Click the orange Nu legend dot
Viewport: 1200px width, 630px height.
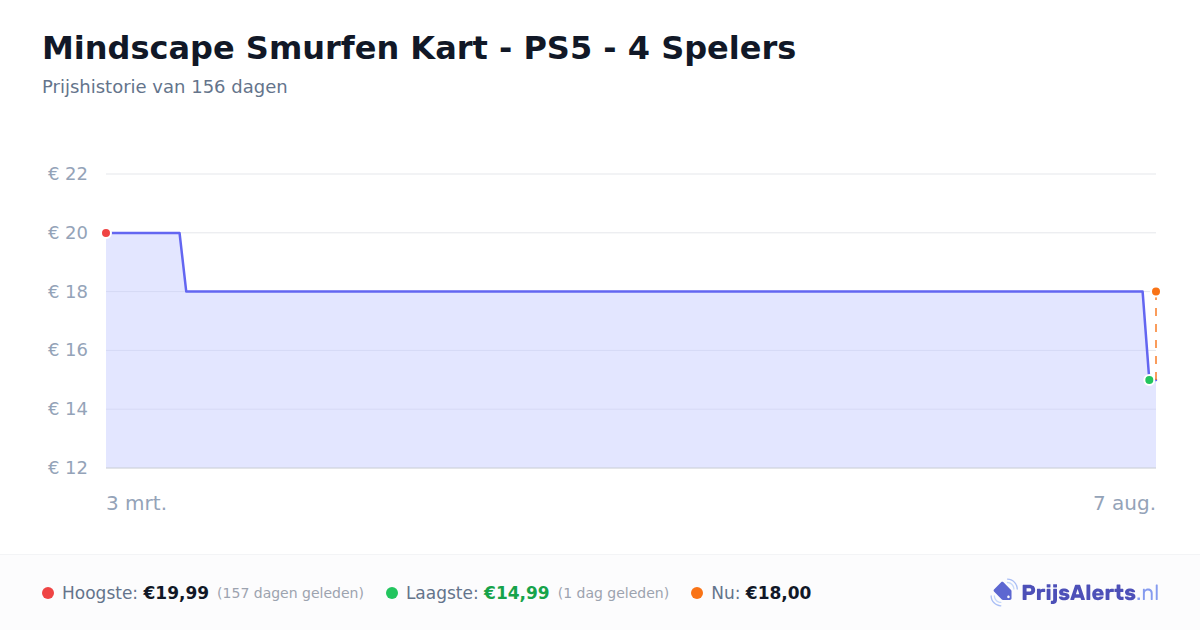click(697, 593)
